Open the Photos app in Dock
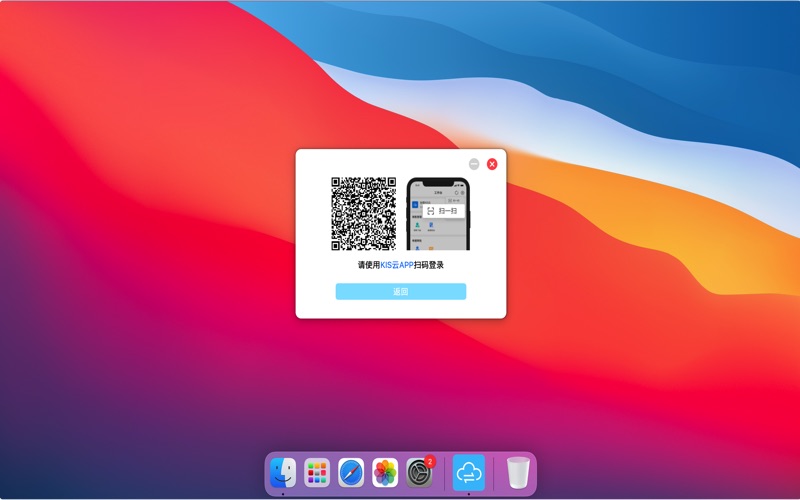 [385, 472]
